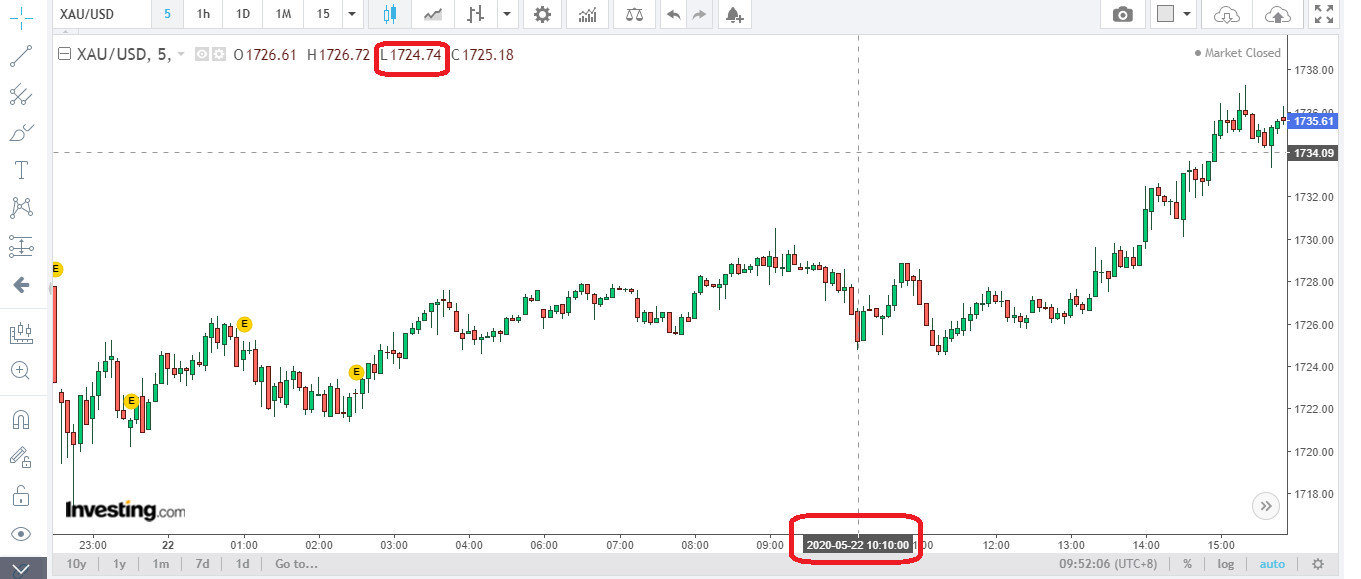The height and width of the screenshot is (579, 1361).
Task: Select the candlestick chart style icon
Action: tap(390, 14)
